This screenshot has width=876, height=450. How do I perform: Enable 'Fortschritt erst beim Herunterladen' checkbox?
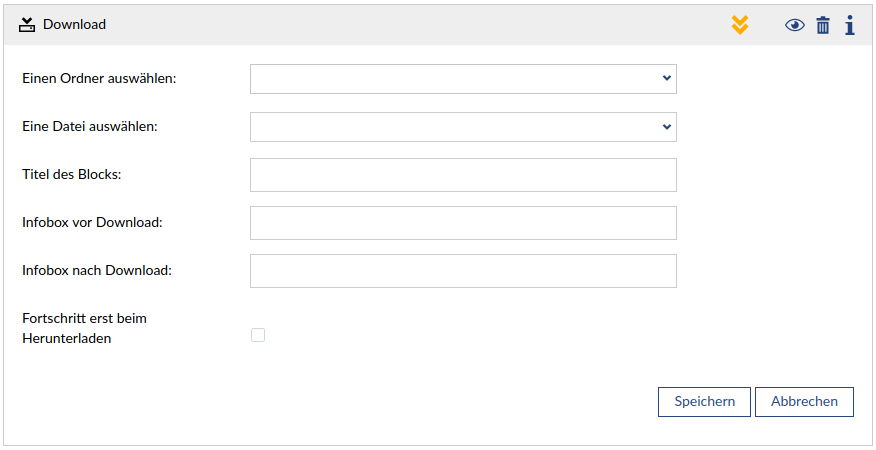[x=258, y=335]
